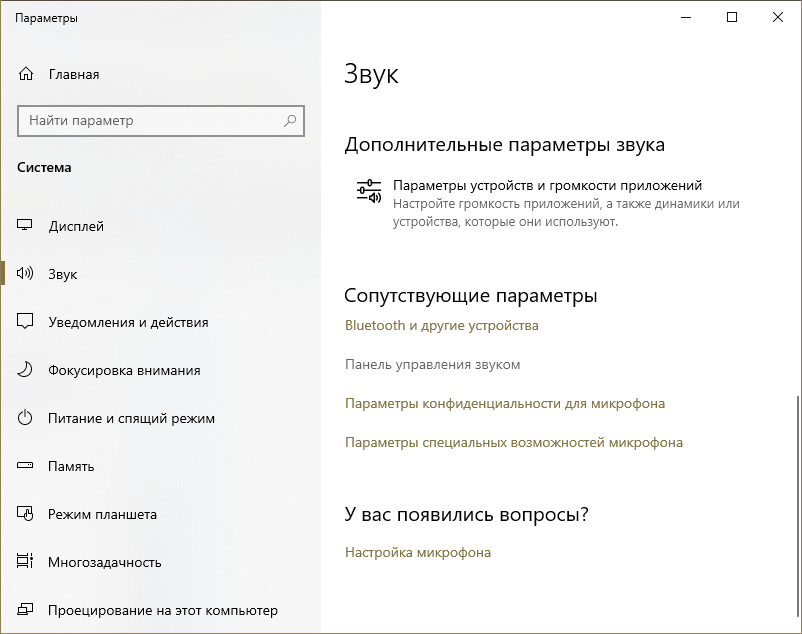
Task: Open Bluetooth и другие устройства link
Action: 441,325
